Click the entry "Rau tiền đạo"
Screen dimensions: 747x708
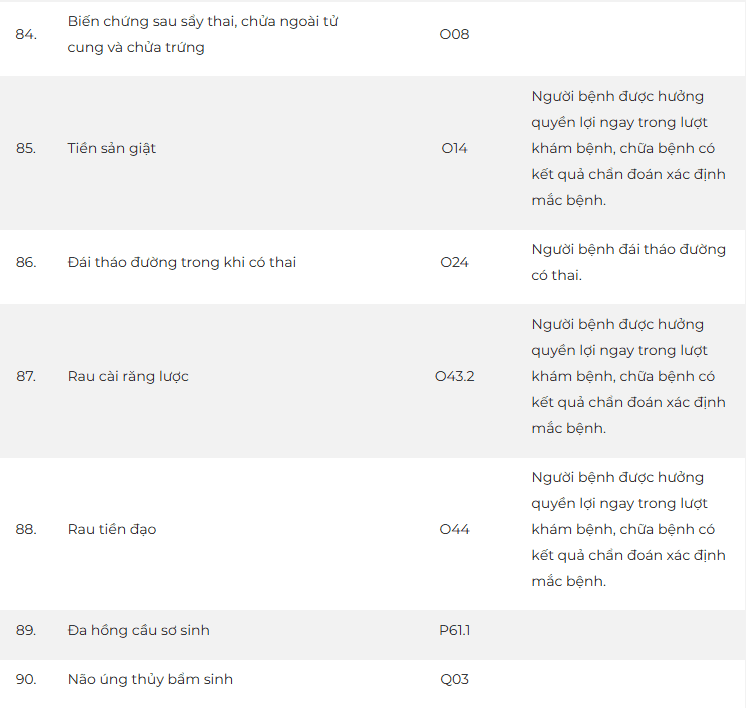(112, 529)
